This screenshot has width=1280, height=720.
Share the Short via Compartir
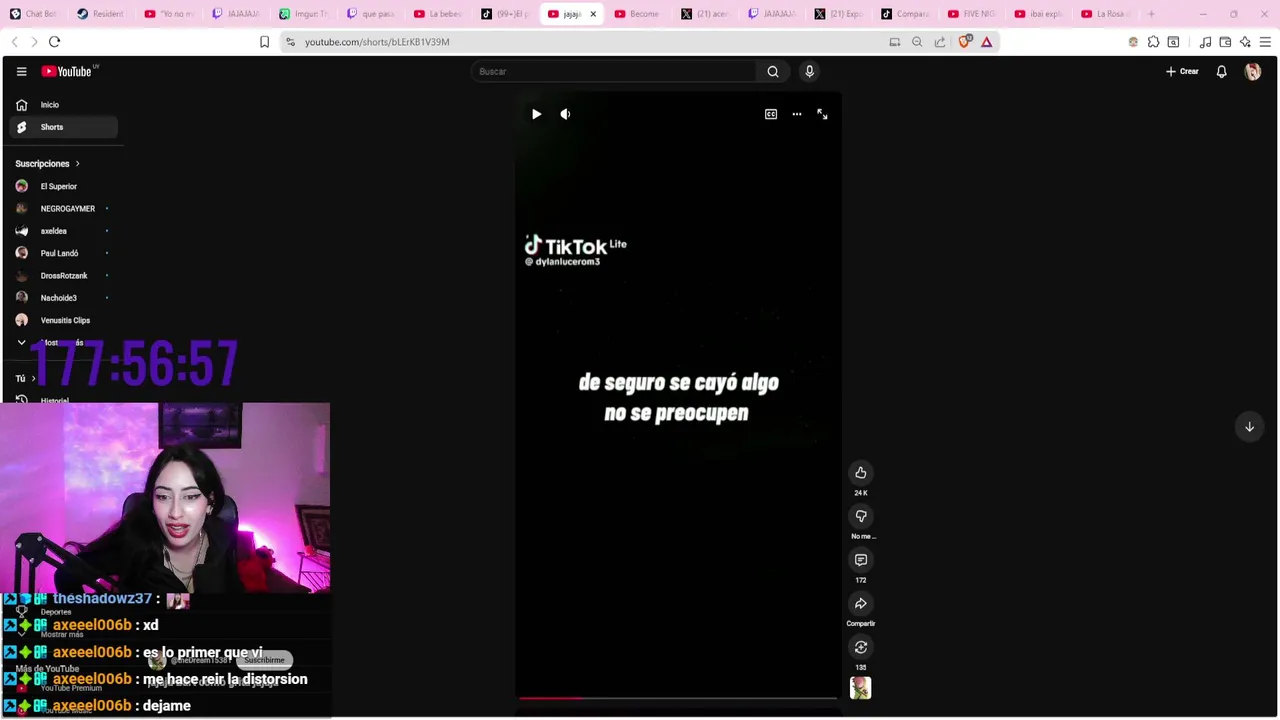[861, 603]
